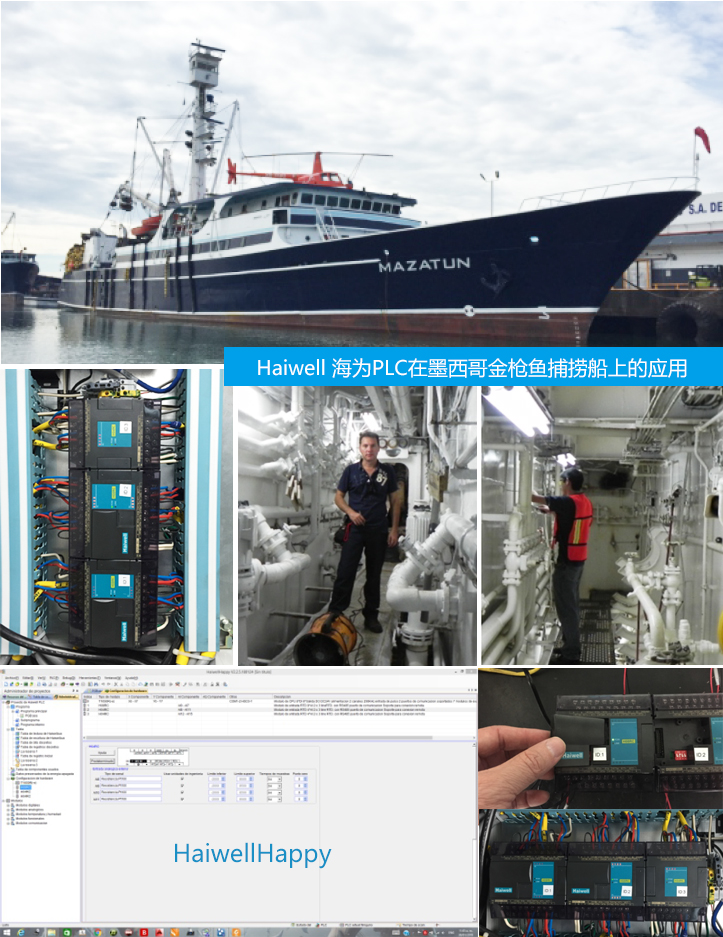Open Tiempos de muestreo dropdown for AI8
This screenshot has width=723, height=937.
tap(274, 779)
